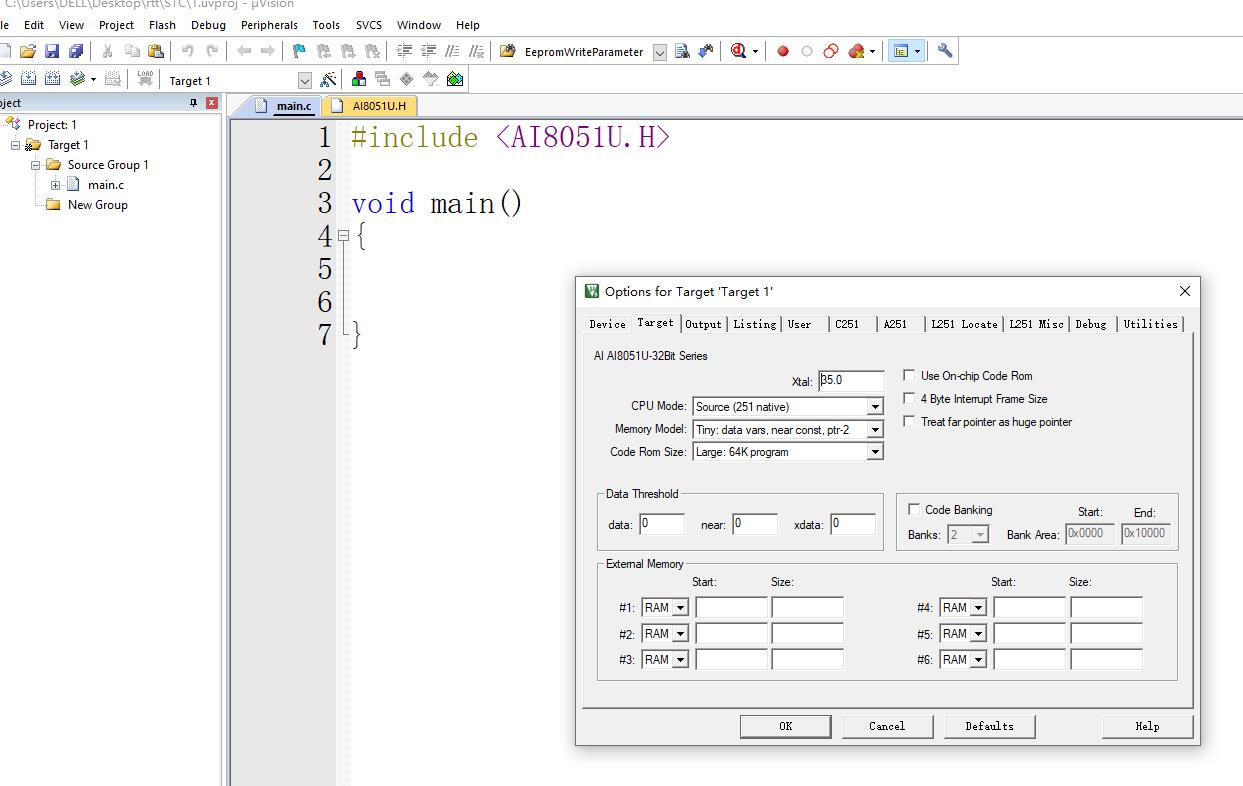Open the Target 1 selection dropdown in toolbar
The height and width of the screenshot is (786, 1243).
pyautogui.click(x=304, y=80)
